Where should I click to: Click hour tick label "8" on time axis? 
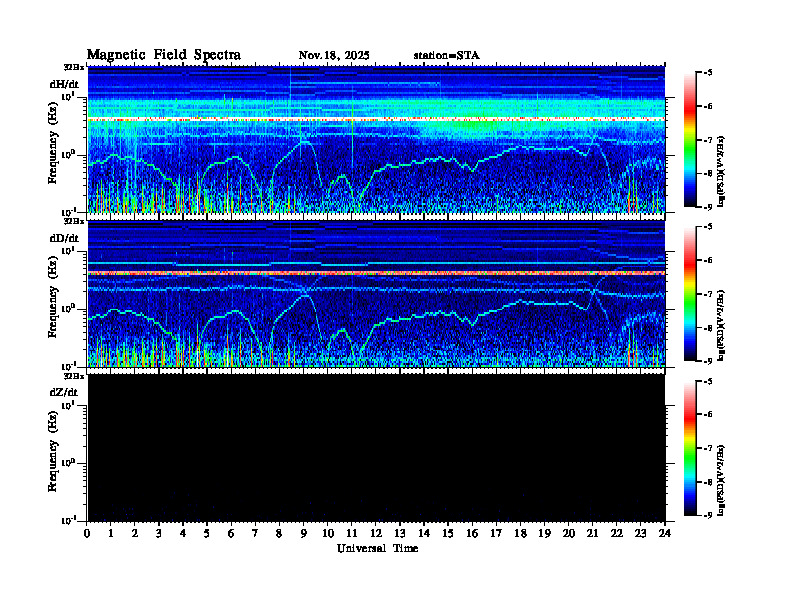click(x=279, y=534)
